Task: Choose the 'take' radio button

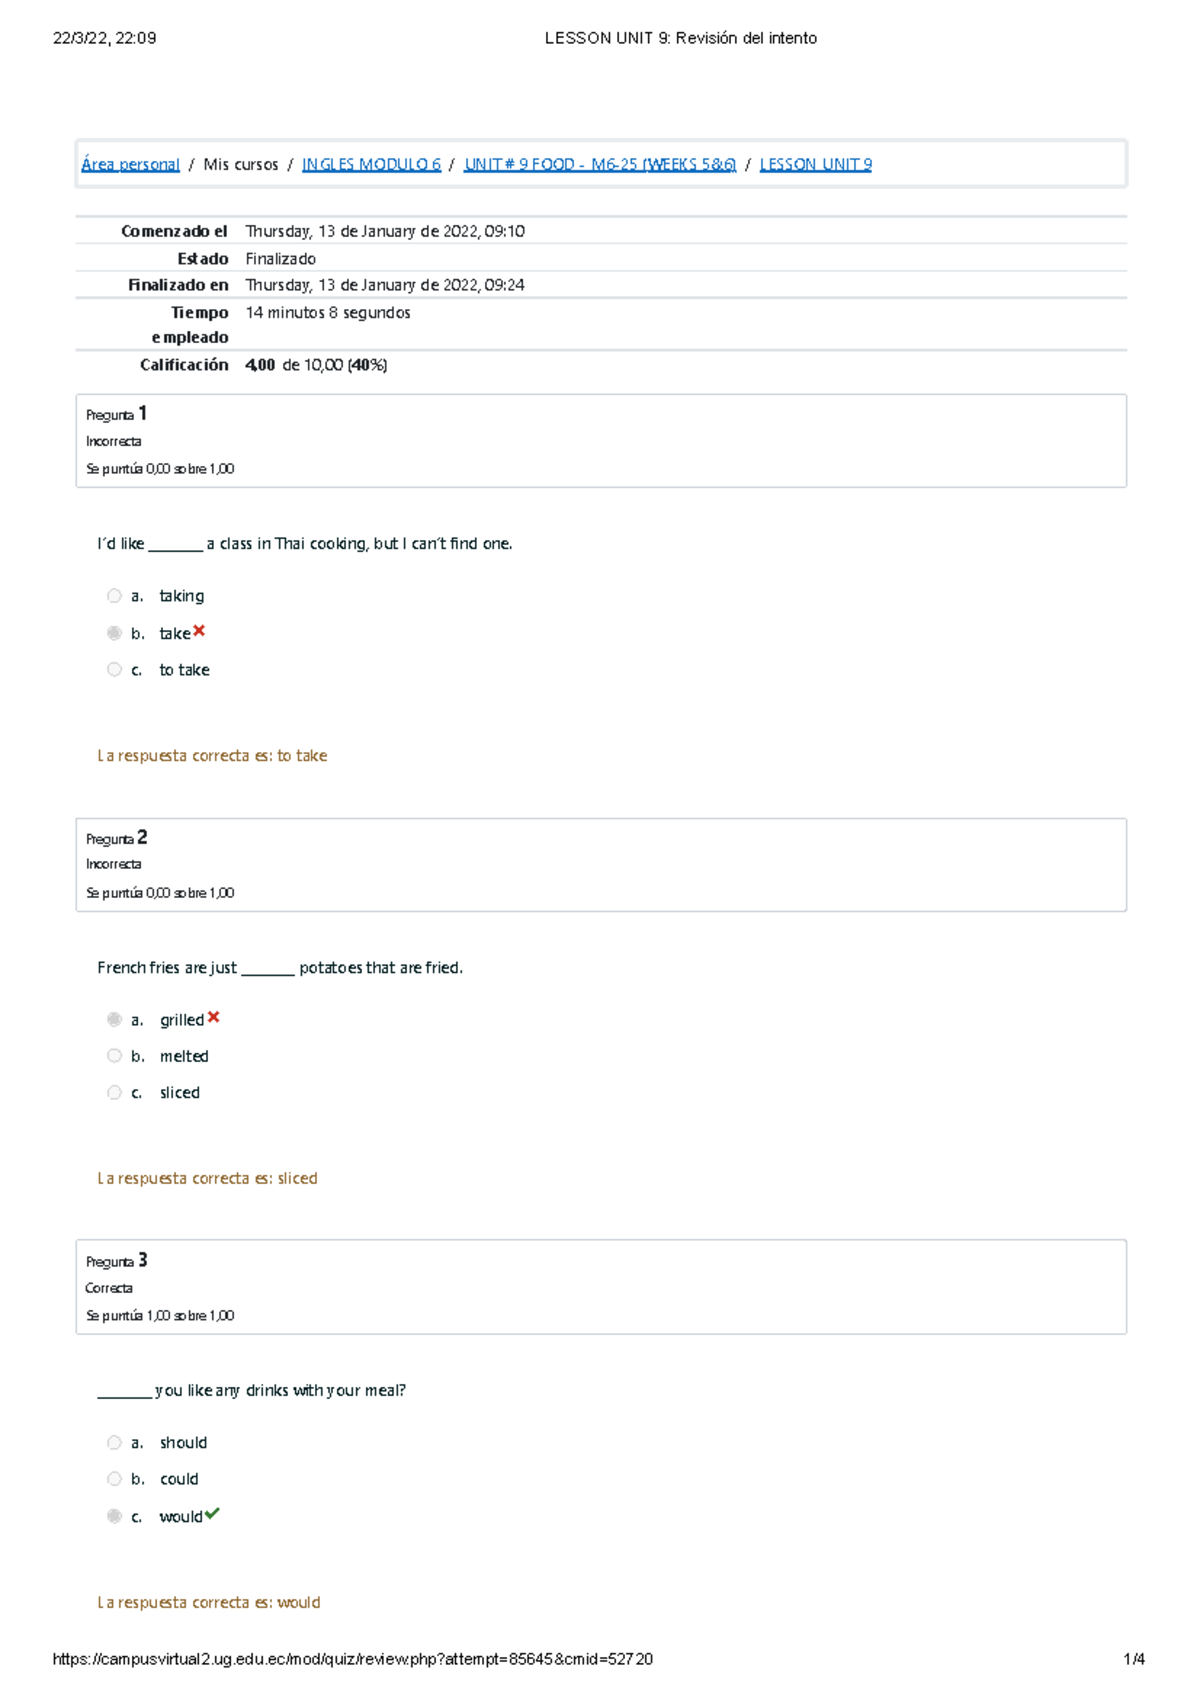Action: (x=114, y=633)
